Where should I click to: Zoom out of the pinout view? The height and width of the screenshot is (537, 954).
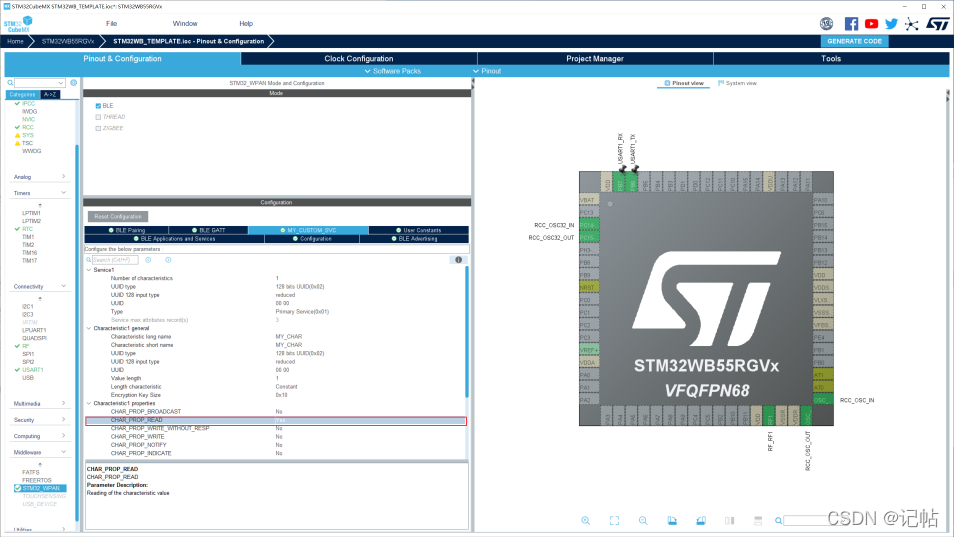point(643,521)
